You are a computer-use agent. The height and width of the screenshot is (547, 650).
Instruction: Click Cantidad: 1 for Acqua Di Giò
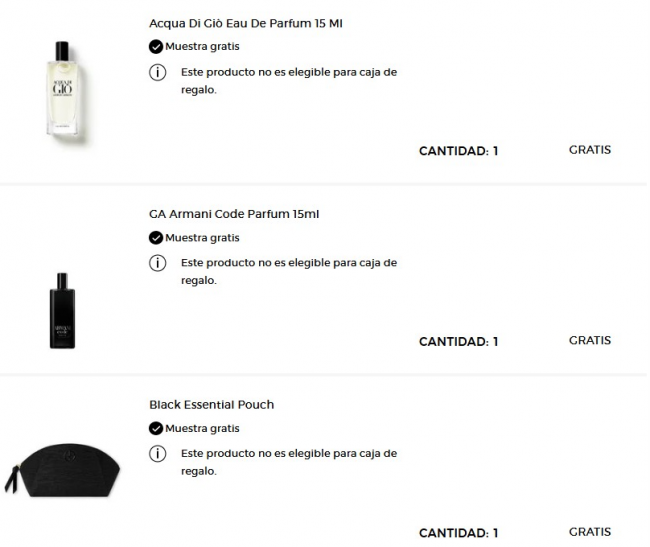pyautogui.click(x=458, y=151)
